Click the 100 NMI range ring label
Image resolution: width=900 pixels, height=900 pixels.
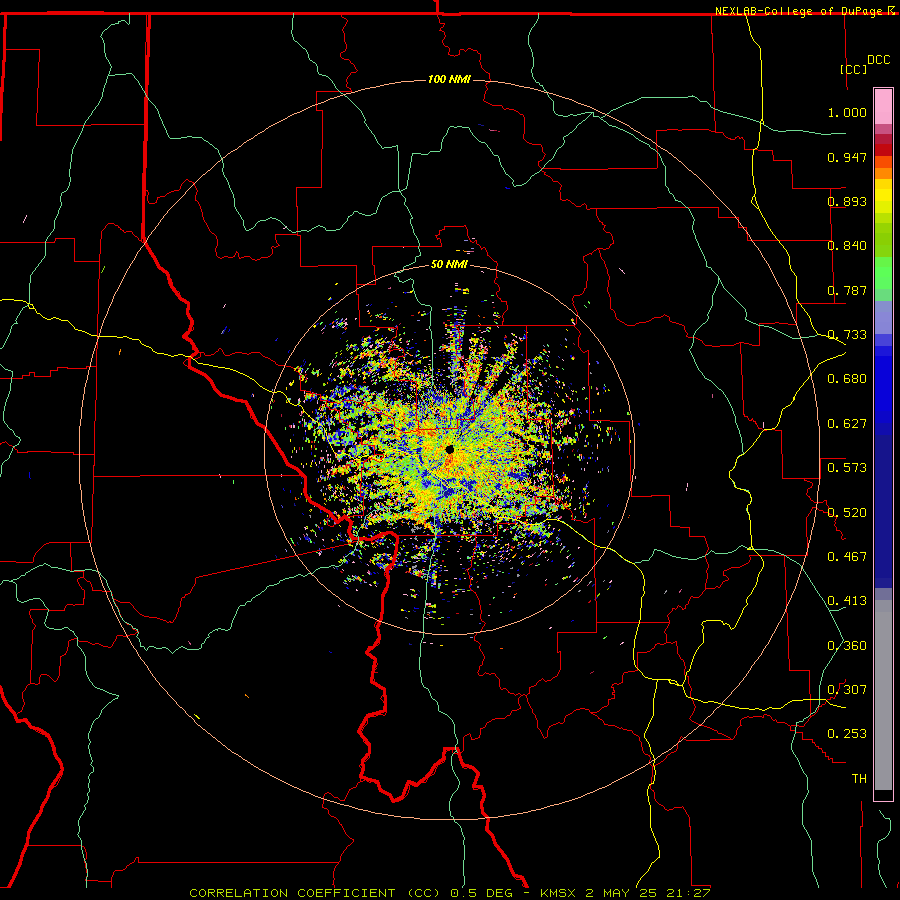coord(449,79)
